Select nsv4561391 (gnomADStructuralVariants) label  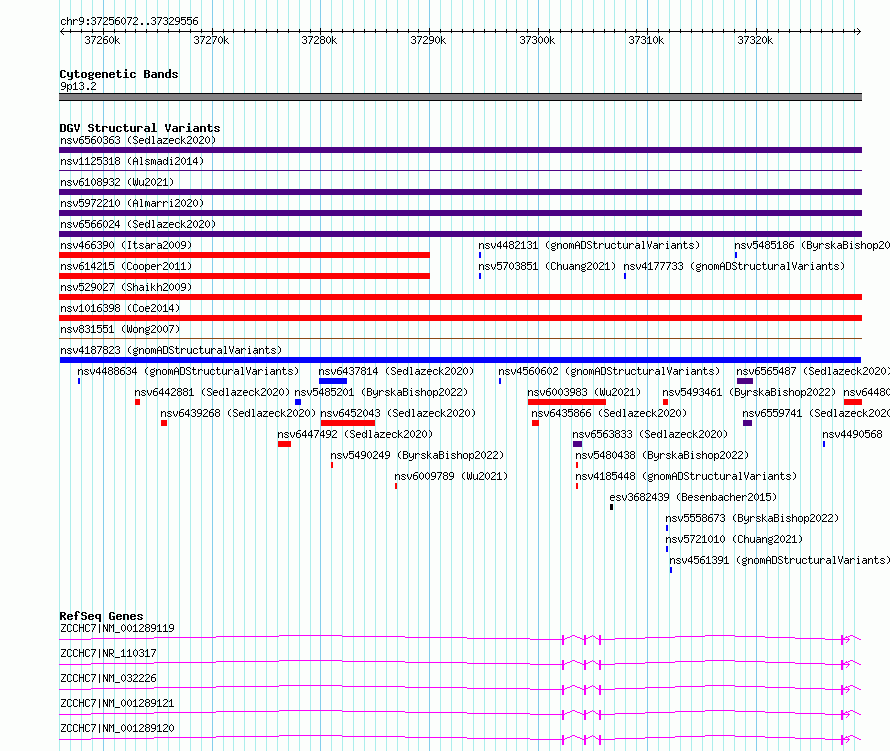[779, 560]
